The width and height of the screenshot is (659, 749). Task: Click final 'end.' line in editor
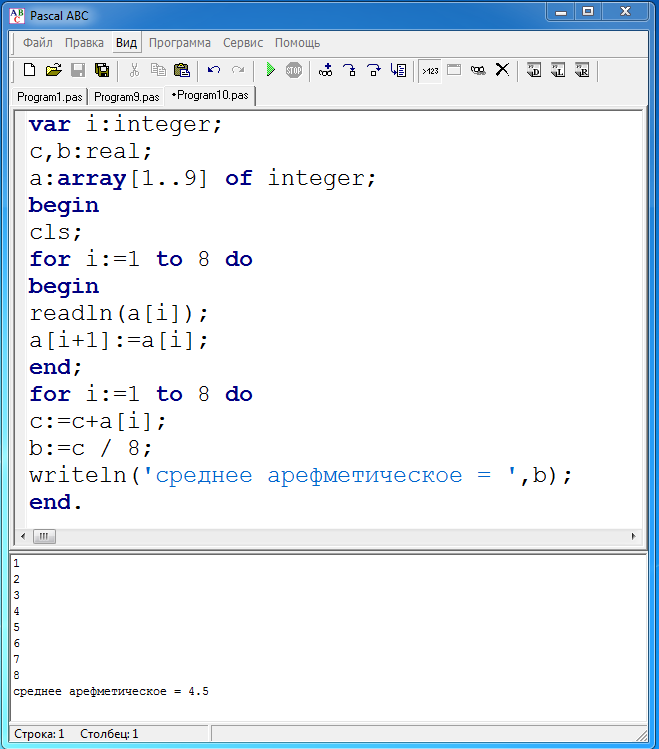pos(55,503)
